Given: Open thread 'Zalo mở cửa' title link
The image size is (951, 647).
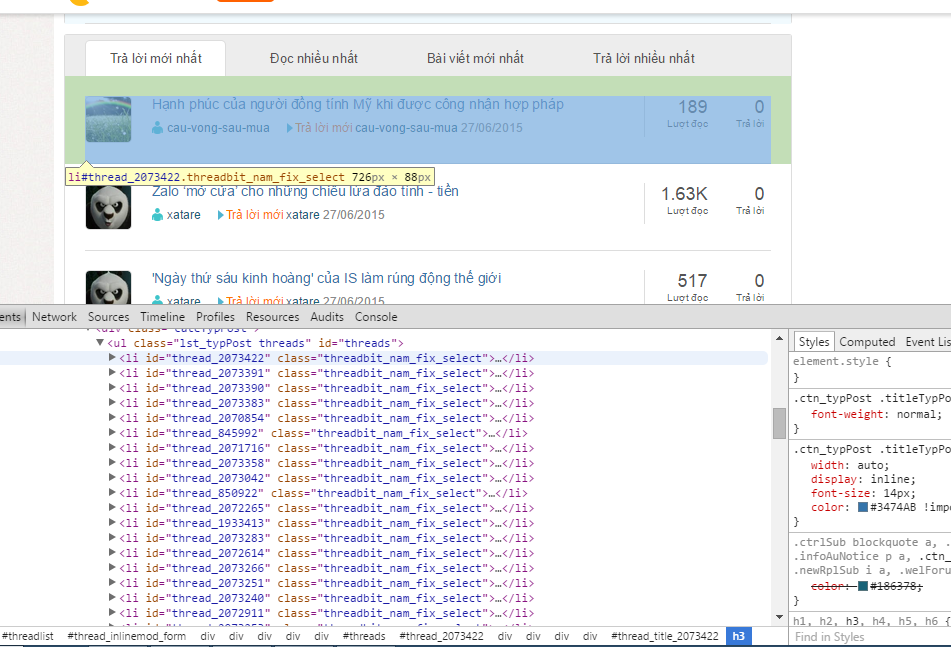Looking at the screenshot, I should [305, 191].
